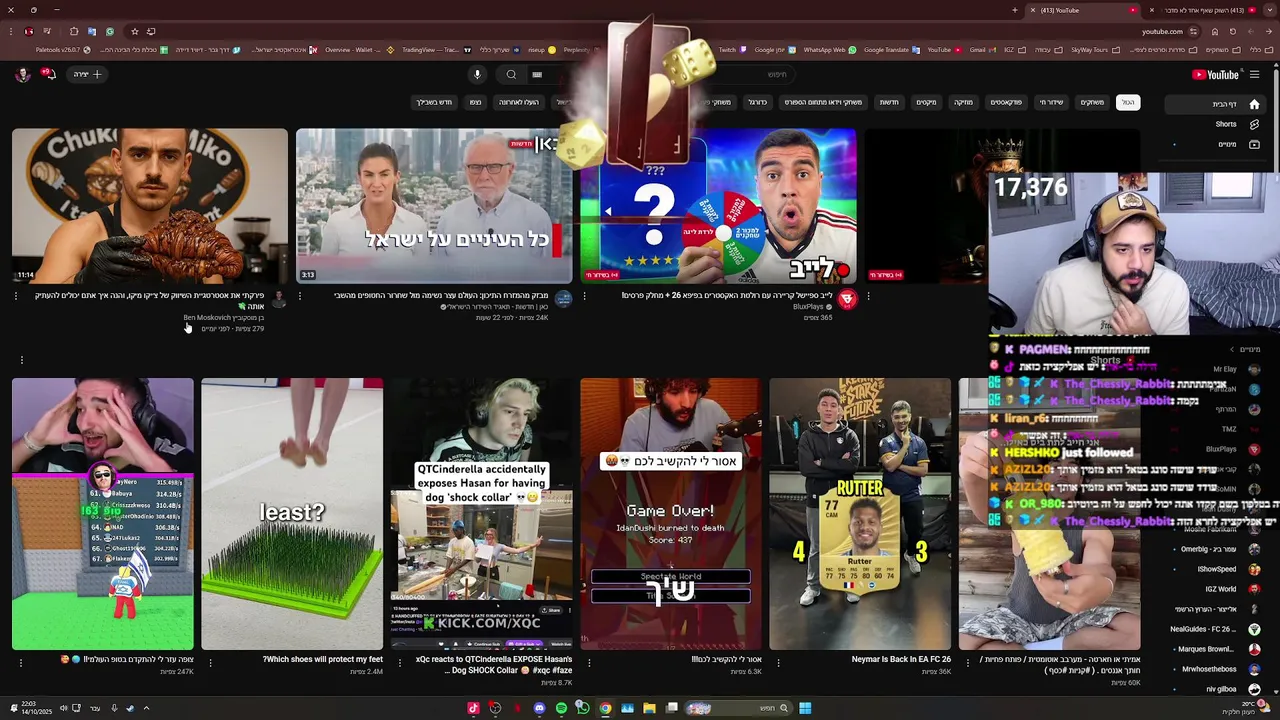
Task: Select the משחקים (Gaming) chip
Action: tap(1092, 102)
